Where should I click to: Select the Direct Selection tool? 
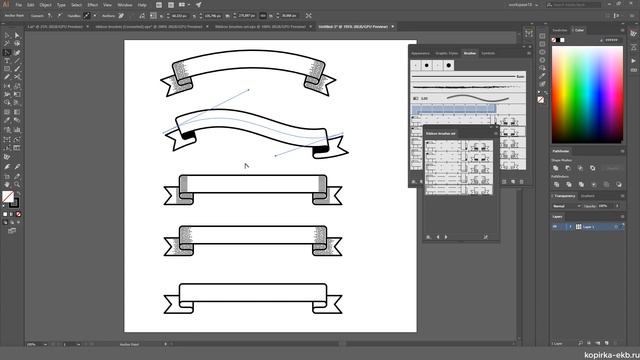(x=17, y=36)
